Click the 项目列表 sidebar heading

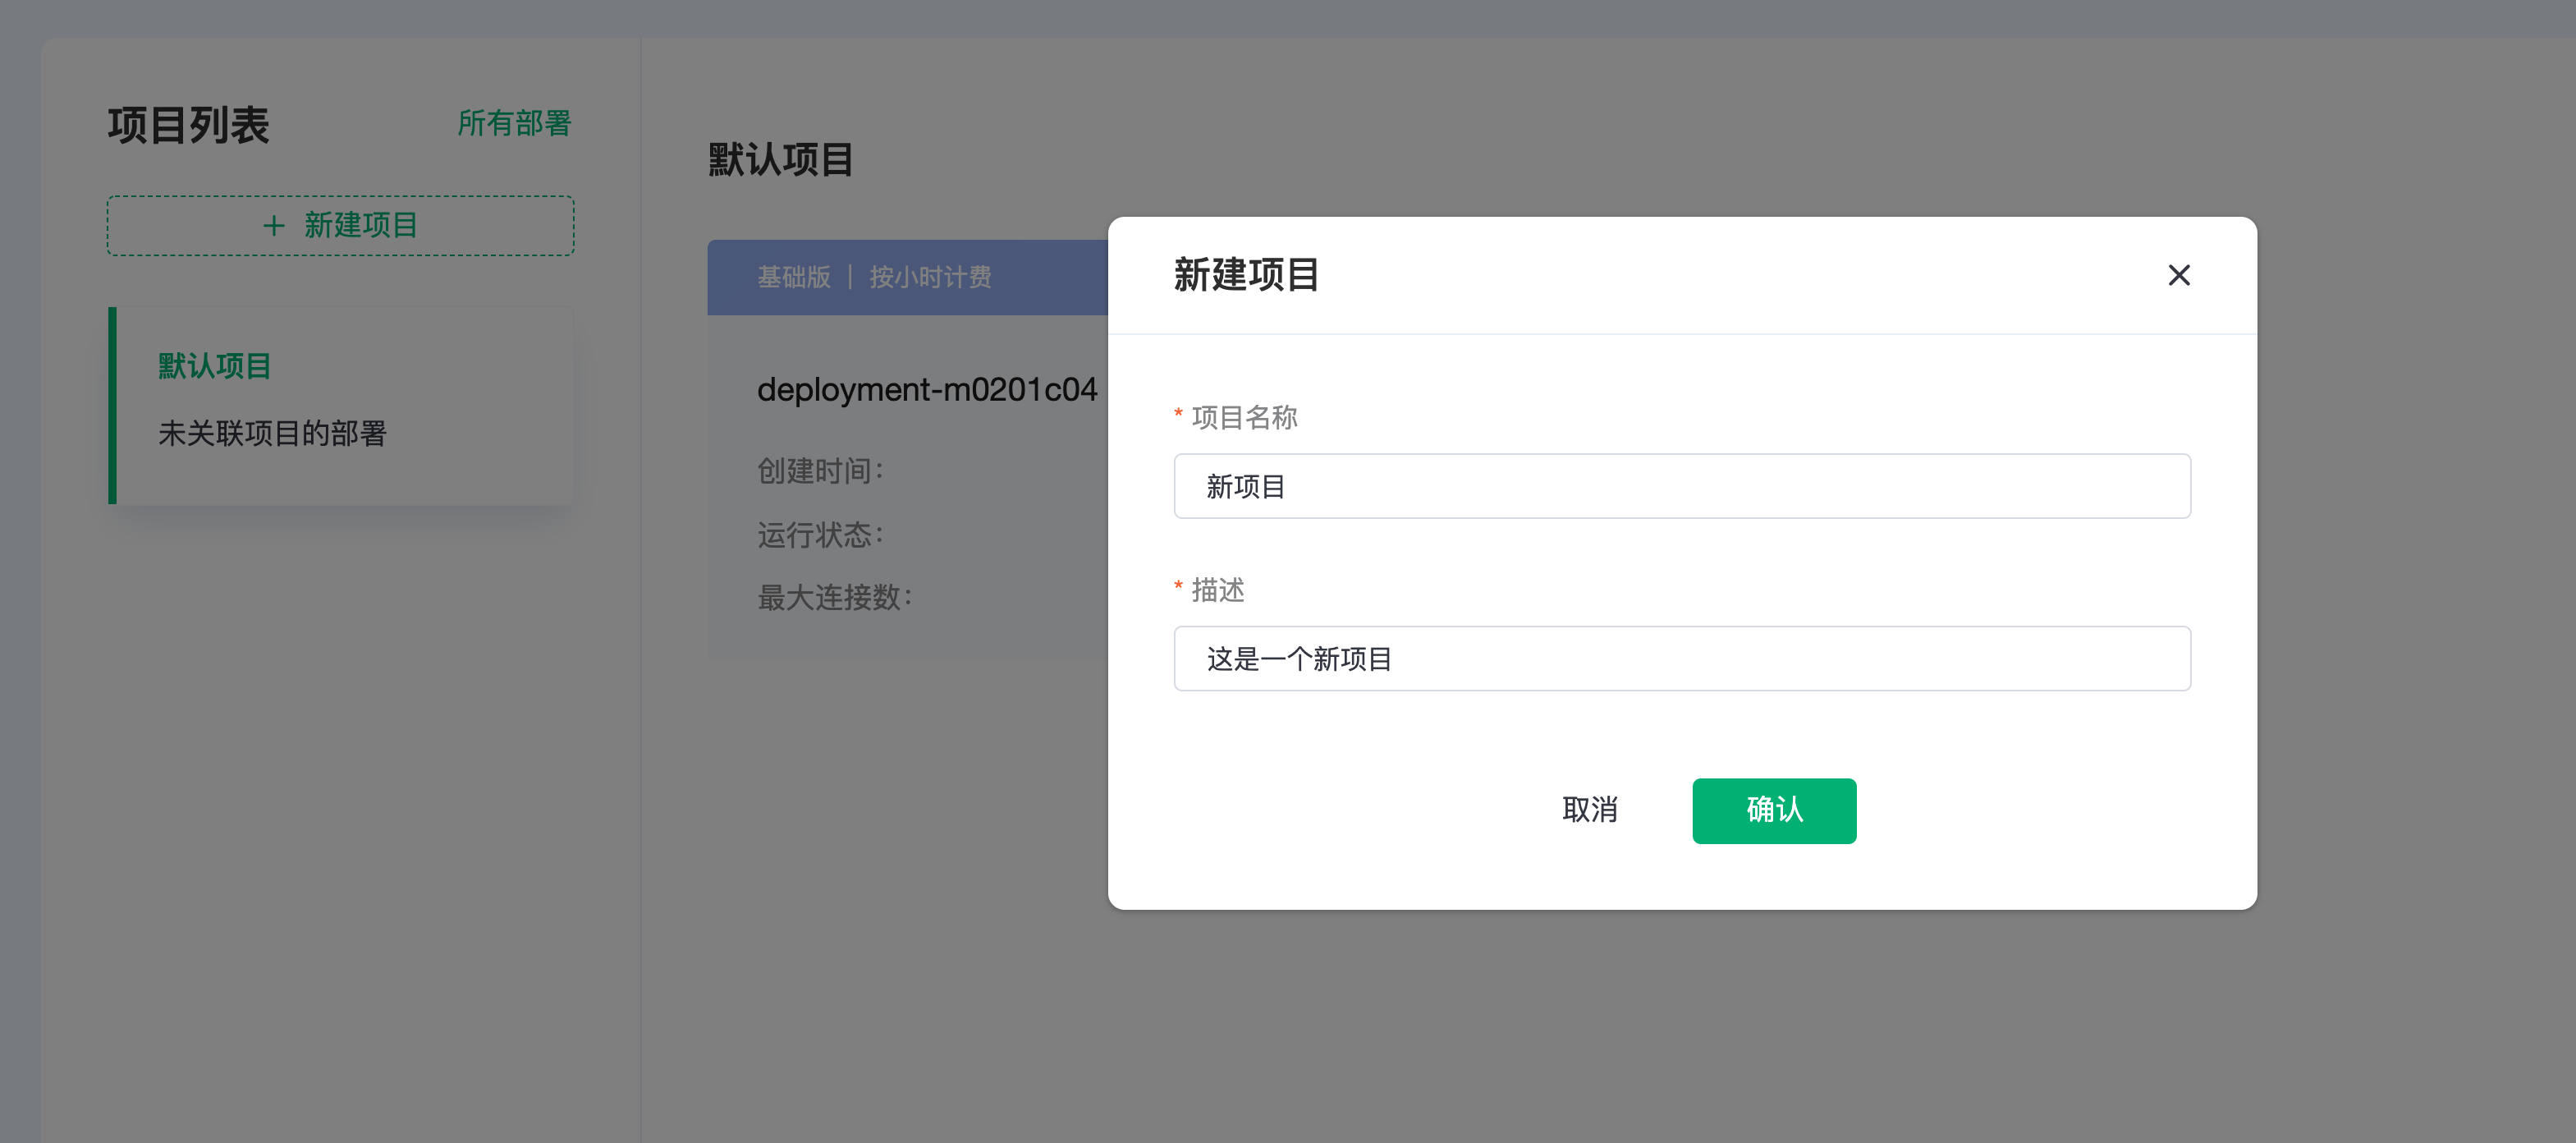189,125
